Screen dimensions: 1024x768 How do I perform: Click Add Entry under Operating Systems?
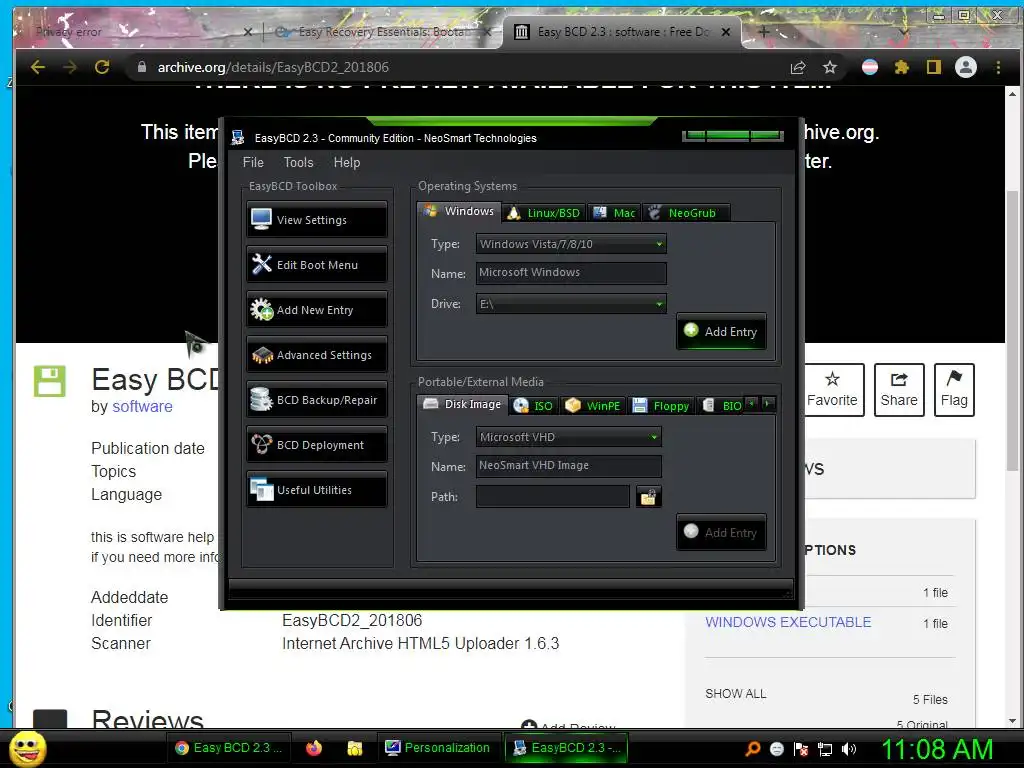click(x=721, y=332)
